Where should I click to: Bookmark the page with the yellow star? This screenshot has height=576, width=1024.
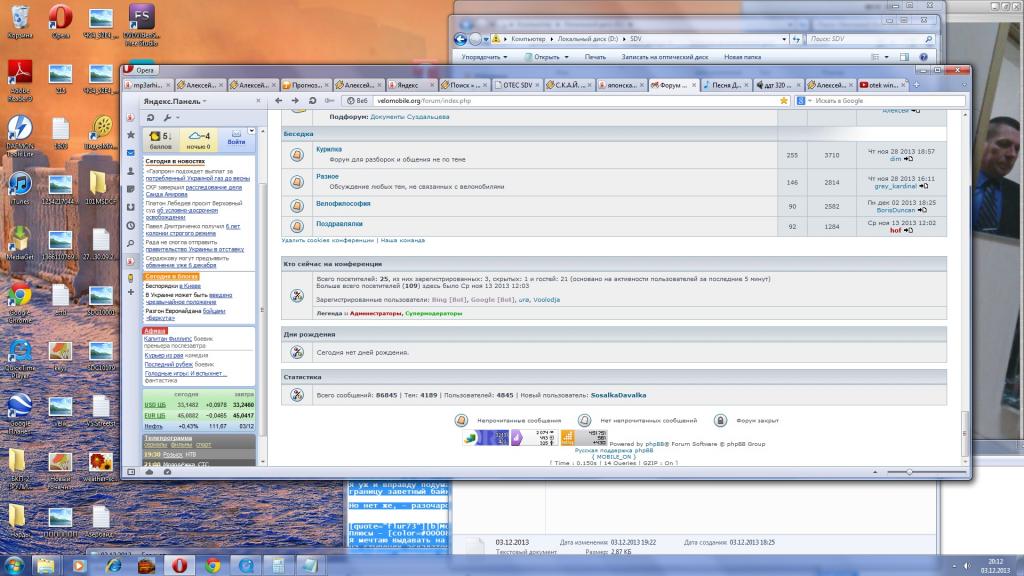[x=784, y=101]
